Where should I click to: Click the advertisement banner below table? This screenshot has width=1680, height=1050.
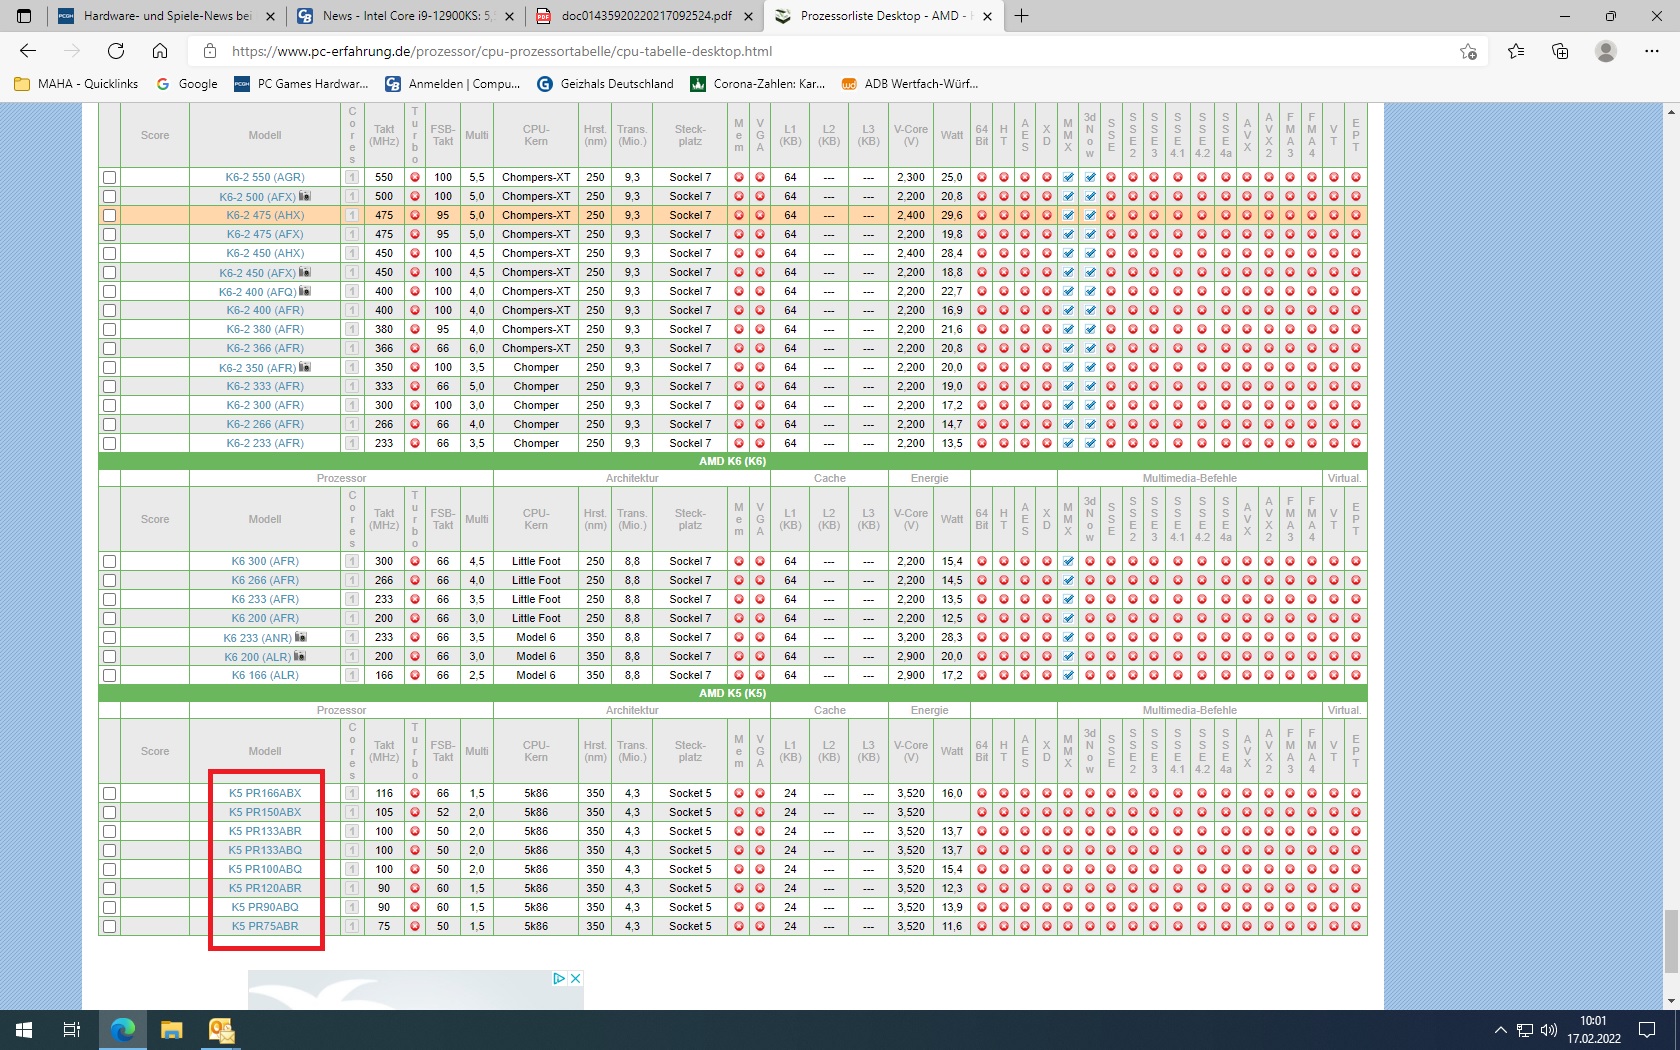click(416, 990)
